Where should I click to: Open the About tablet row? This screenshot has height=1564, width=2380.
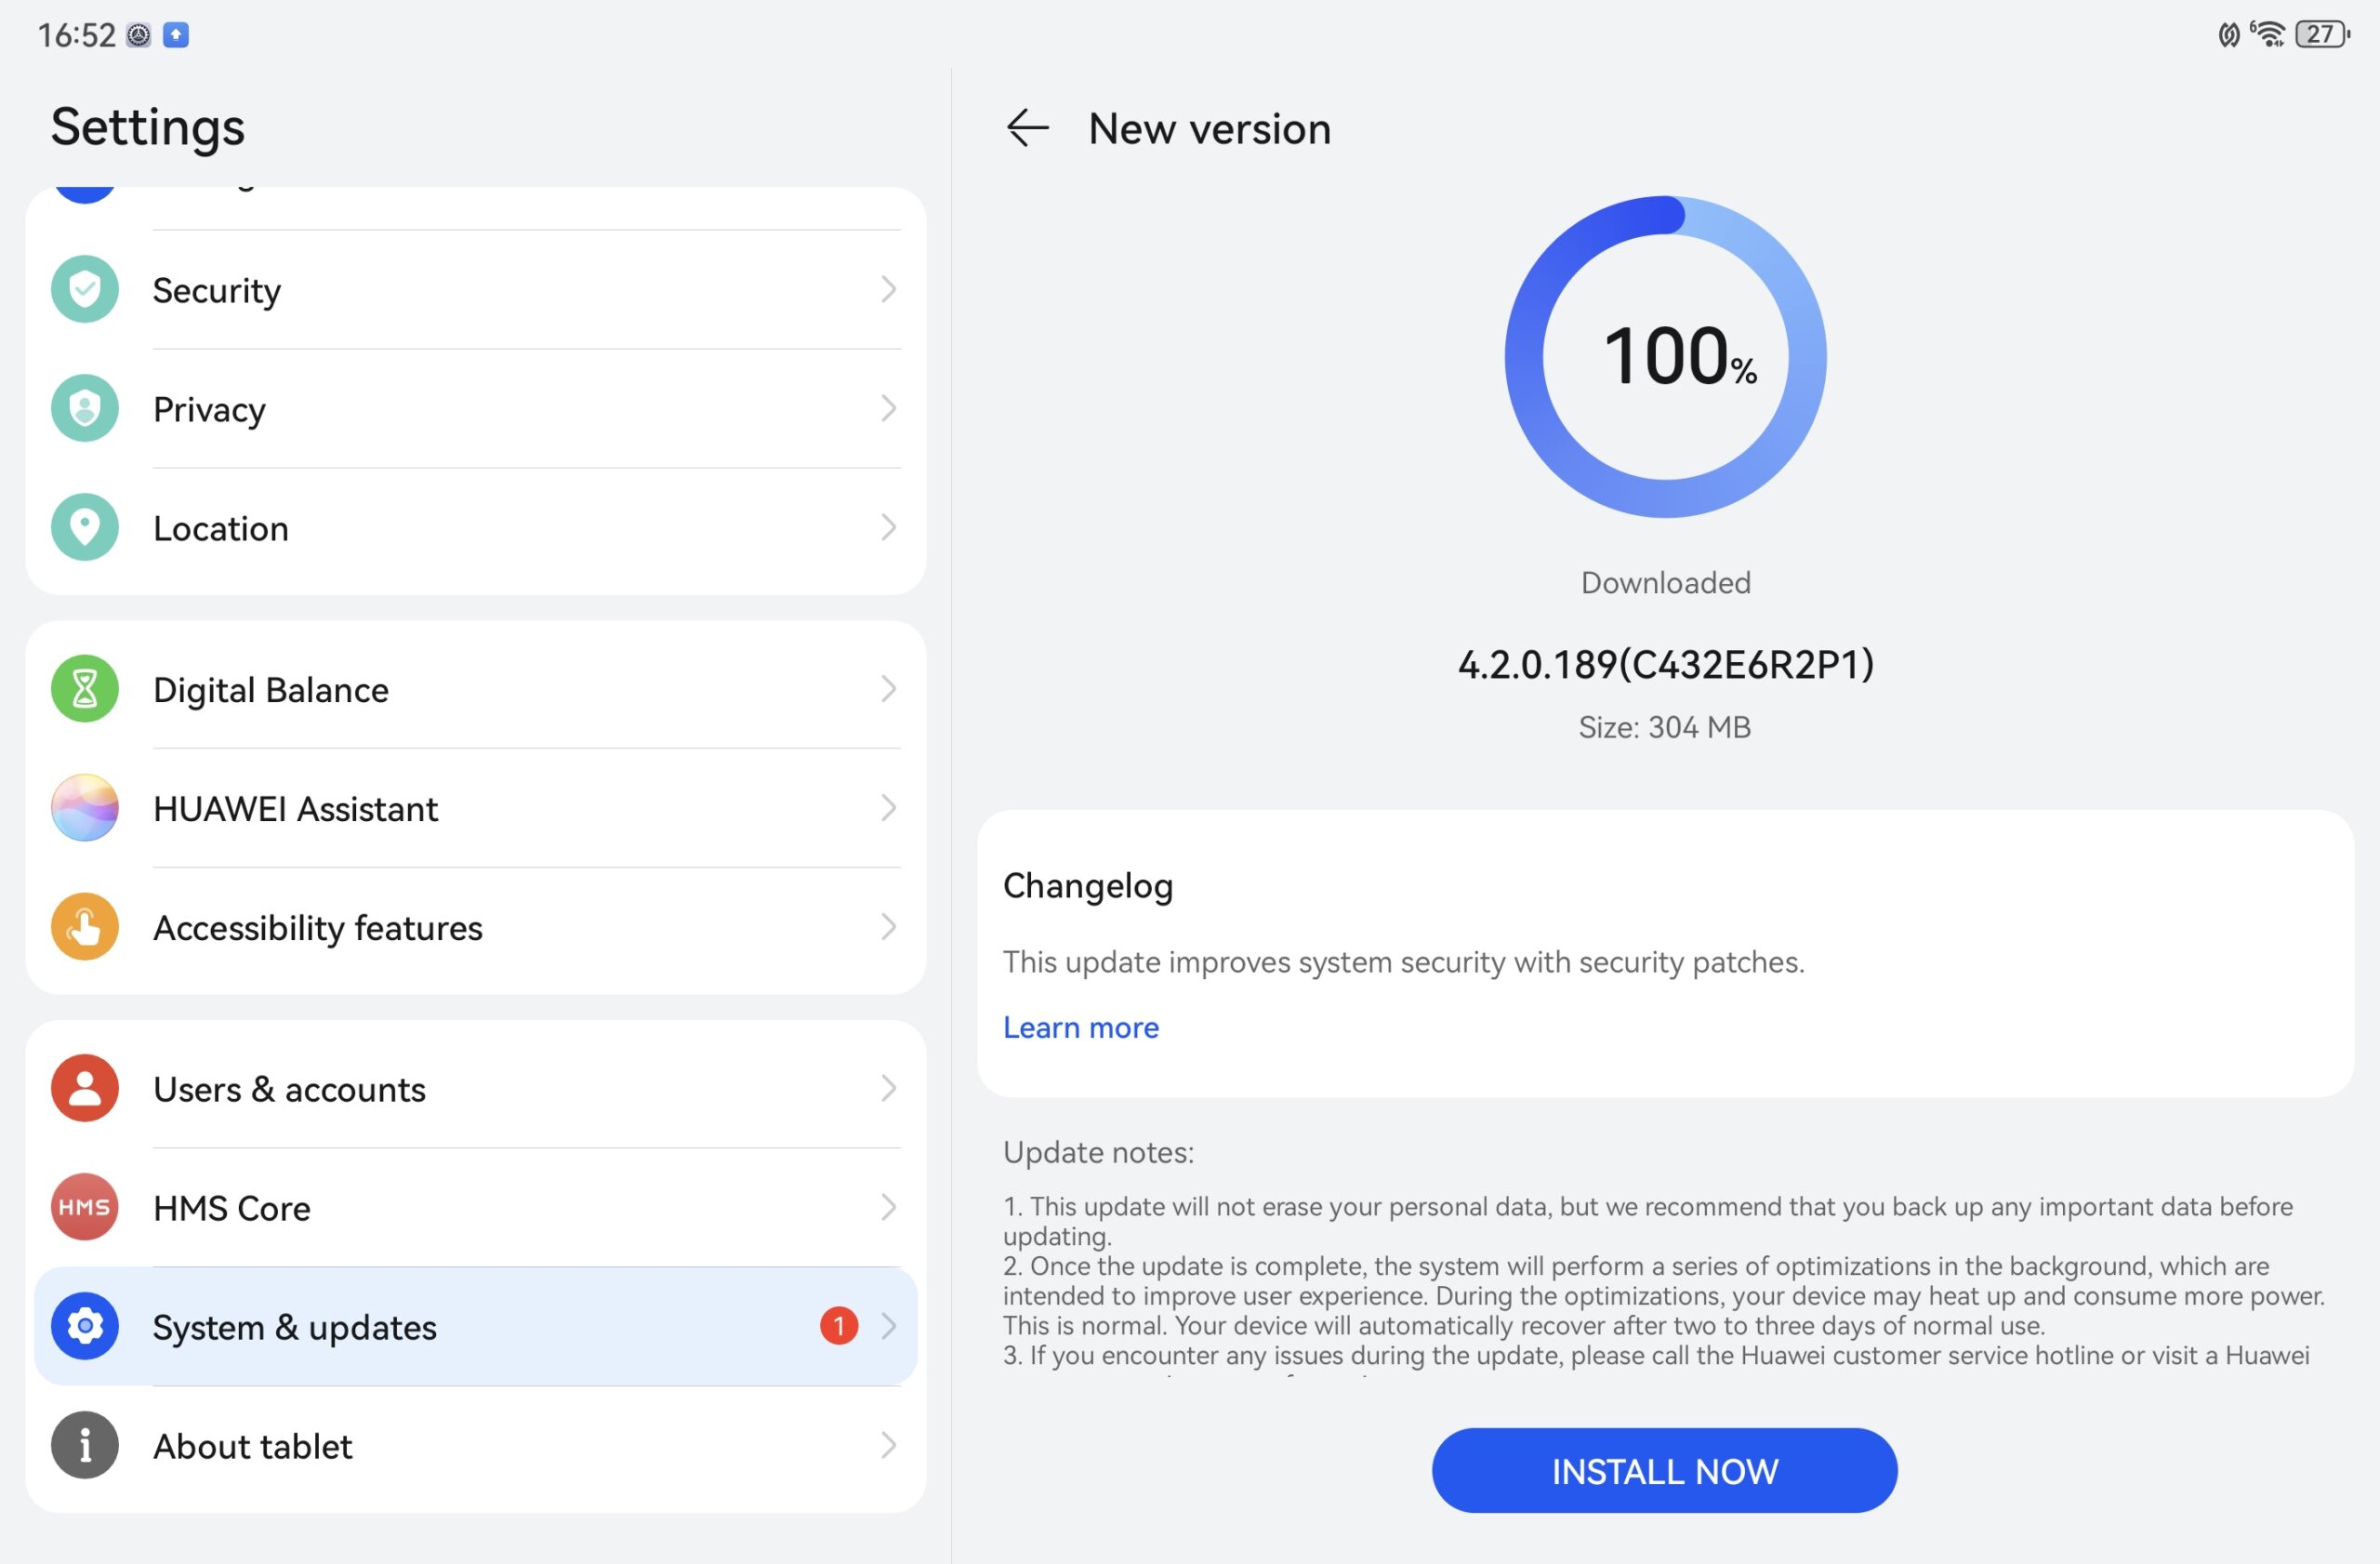point(476,1445)
